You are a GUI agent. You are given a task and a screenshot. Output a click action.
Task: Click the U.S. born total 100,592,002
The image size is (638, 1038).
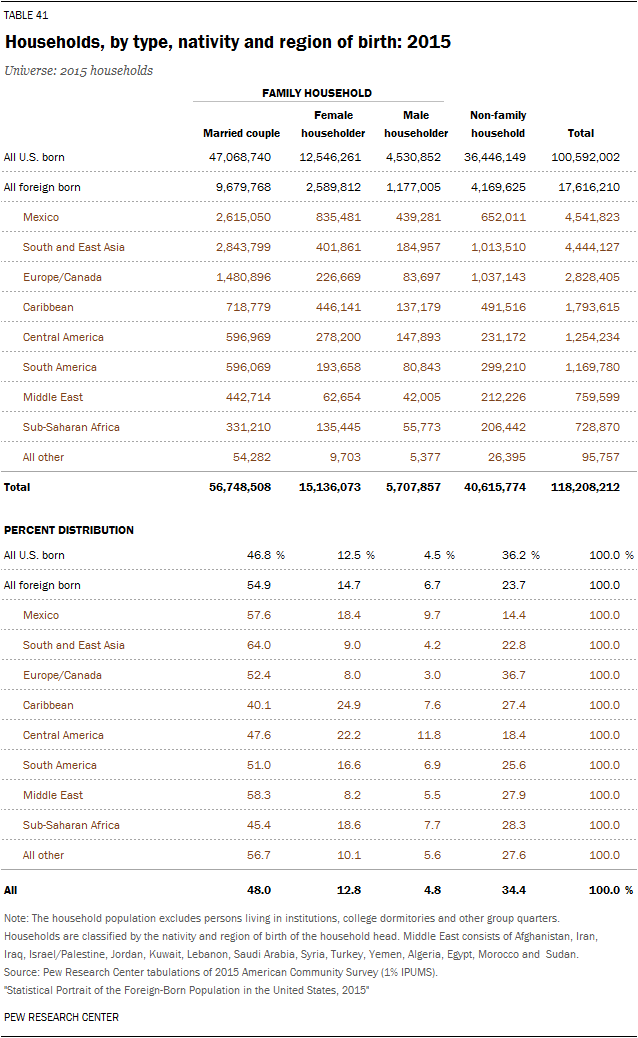pyautogui.click(x=585, y=157)
